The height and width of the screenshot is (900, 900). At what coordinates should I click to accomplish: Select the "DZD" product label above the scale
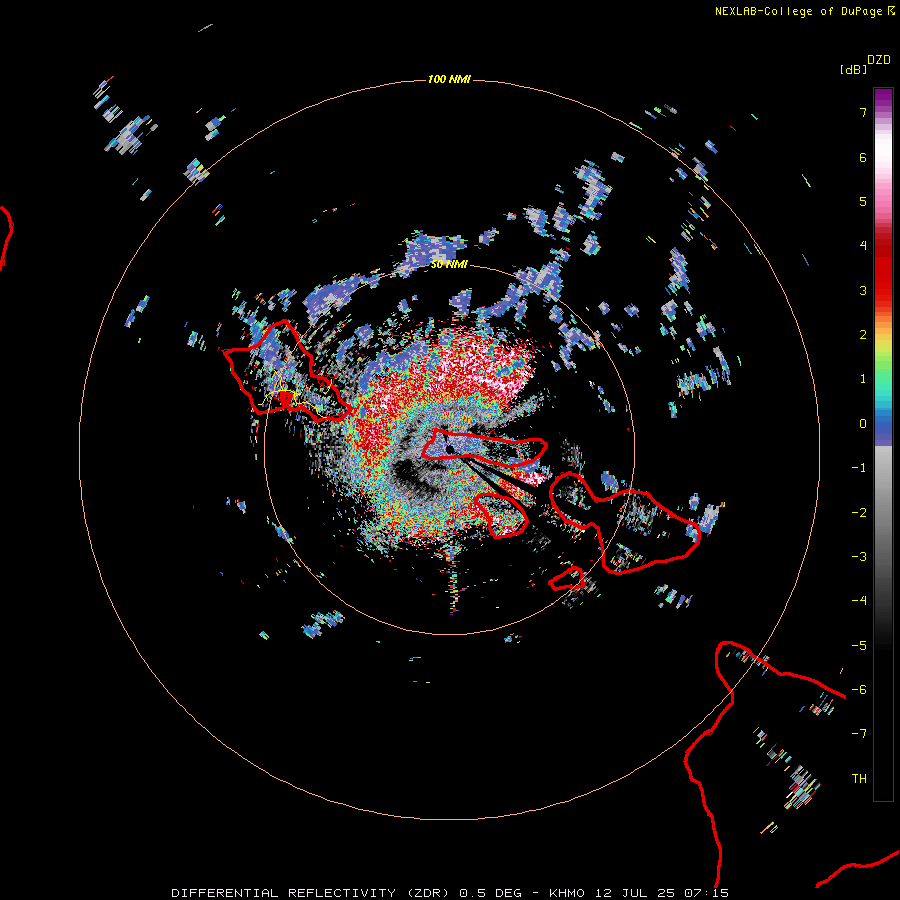coord(879,60)
